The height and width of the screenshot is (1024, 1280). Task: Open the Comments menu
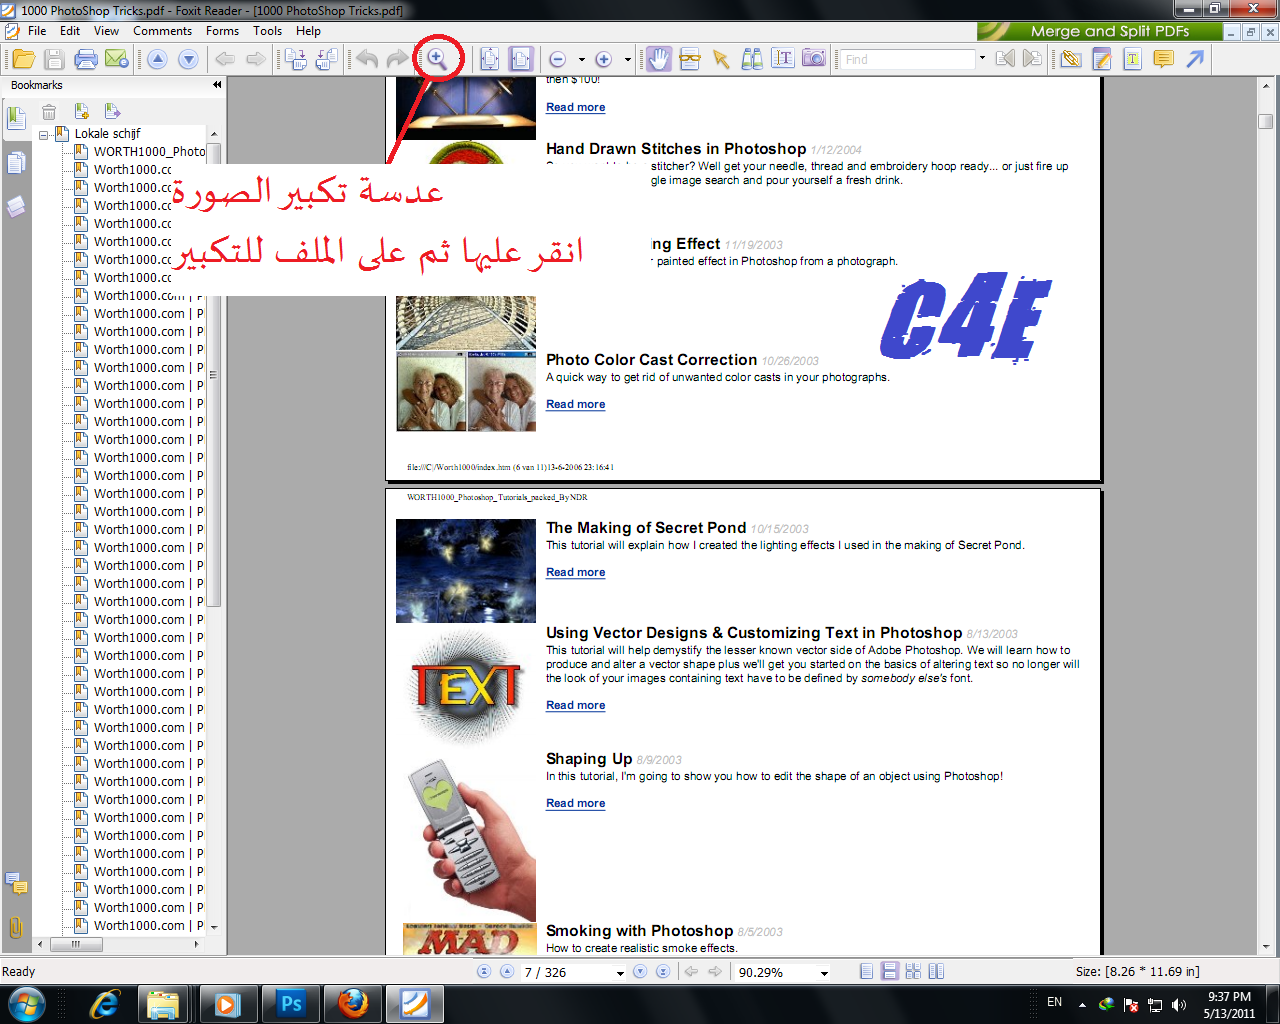[x=162, y=31]
